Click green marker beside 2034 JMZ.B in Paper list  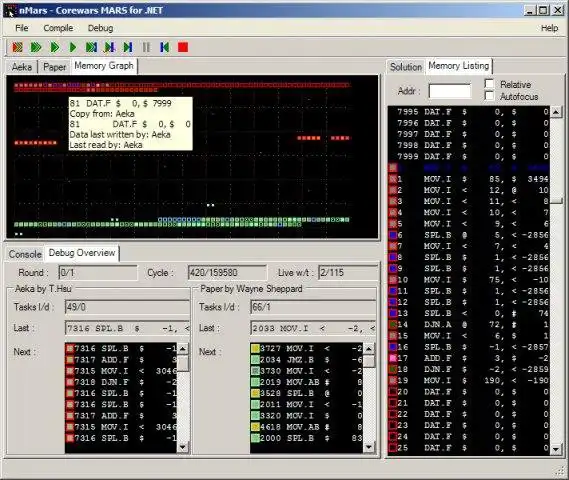pyautogui.click(x=255, y=360)
